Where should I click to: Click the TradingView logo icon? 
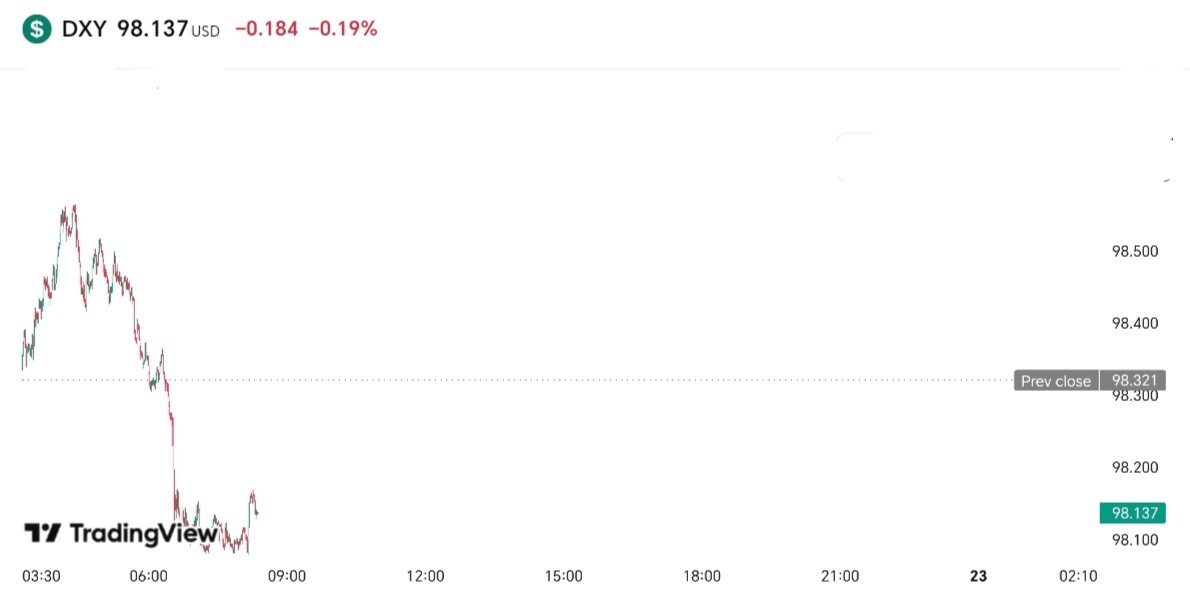[x=43, y=533]
